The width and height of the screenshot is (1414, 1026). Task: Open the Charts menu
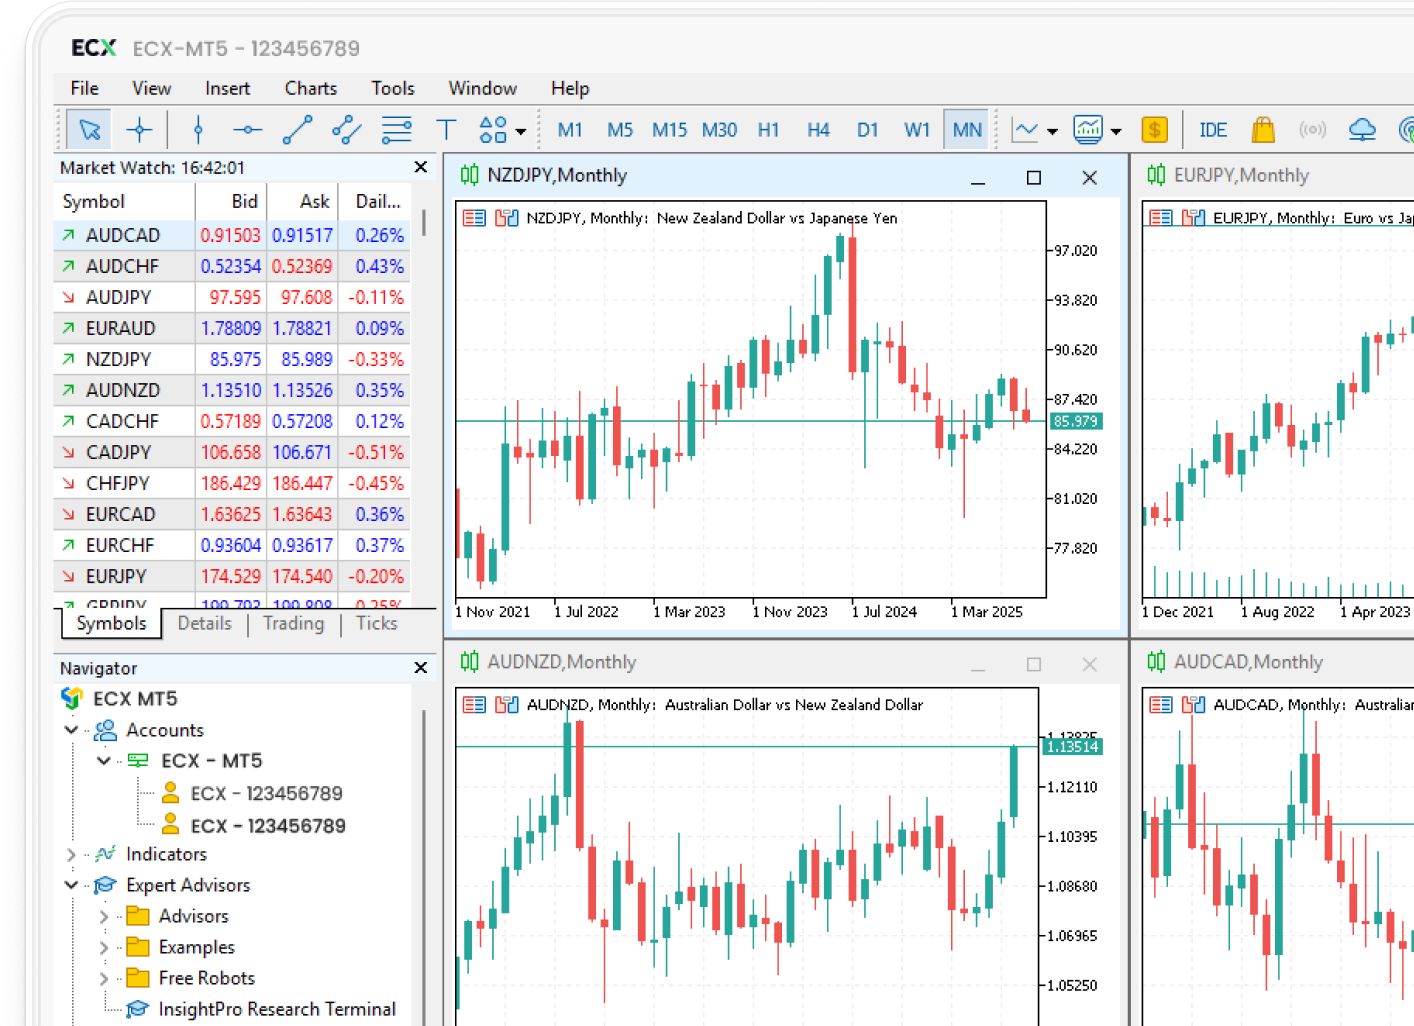tap(310, 88)
